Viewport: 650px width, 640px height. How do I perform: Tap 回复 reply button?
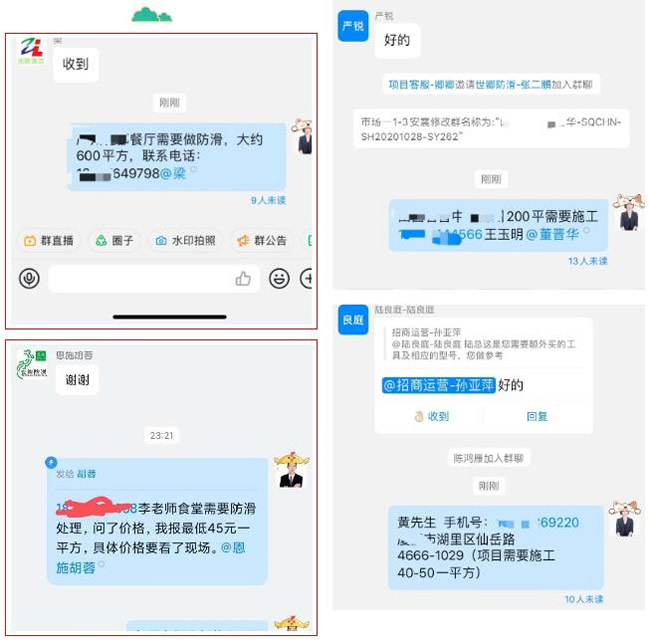(x=537, y=416)
